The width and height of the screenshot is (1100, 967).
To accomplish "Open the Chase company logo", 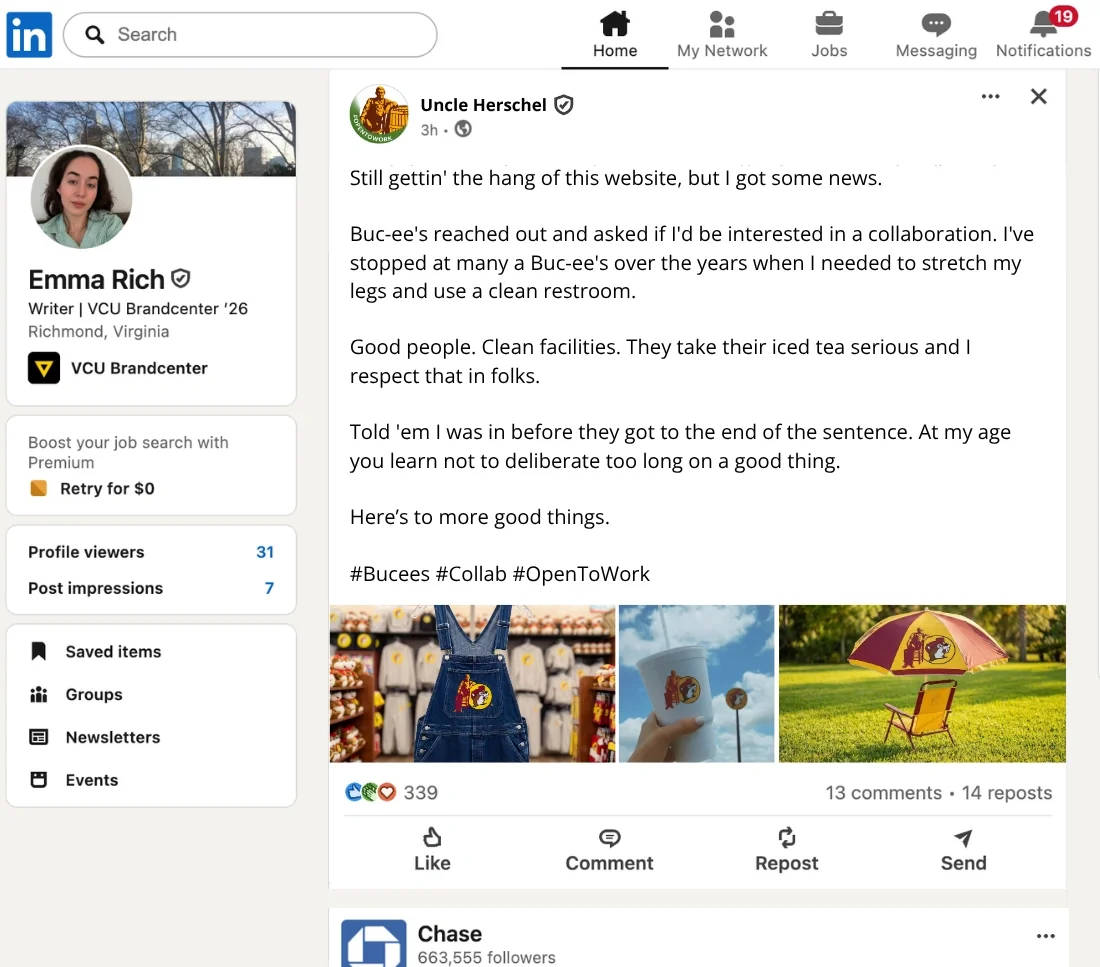I will click(x=374, y=943).
